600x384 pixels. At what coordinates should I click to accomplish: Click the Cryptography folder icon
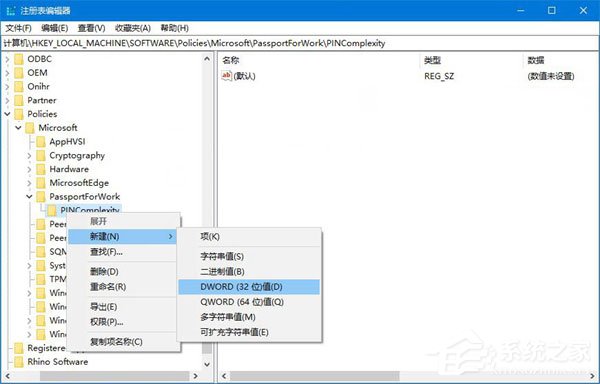(x=41, y=156)
